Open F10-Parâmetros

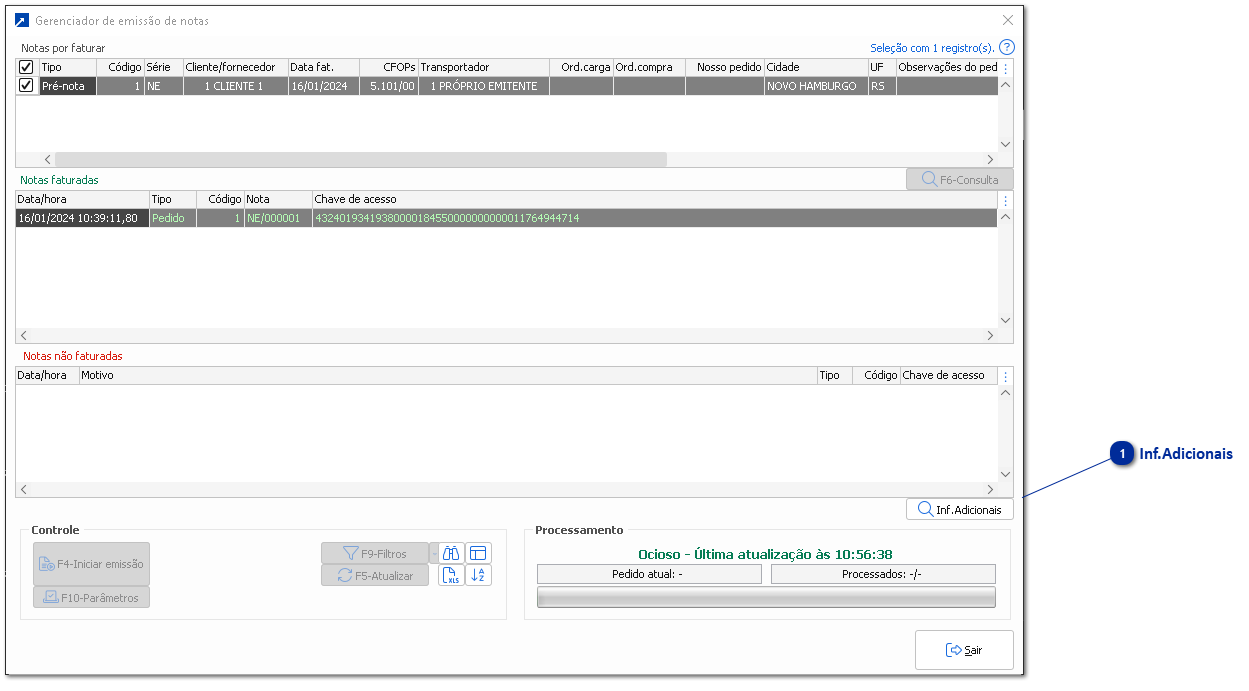point(91,598)
